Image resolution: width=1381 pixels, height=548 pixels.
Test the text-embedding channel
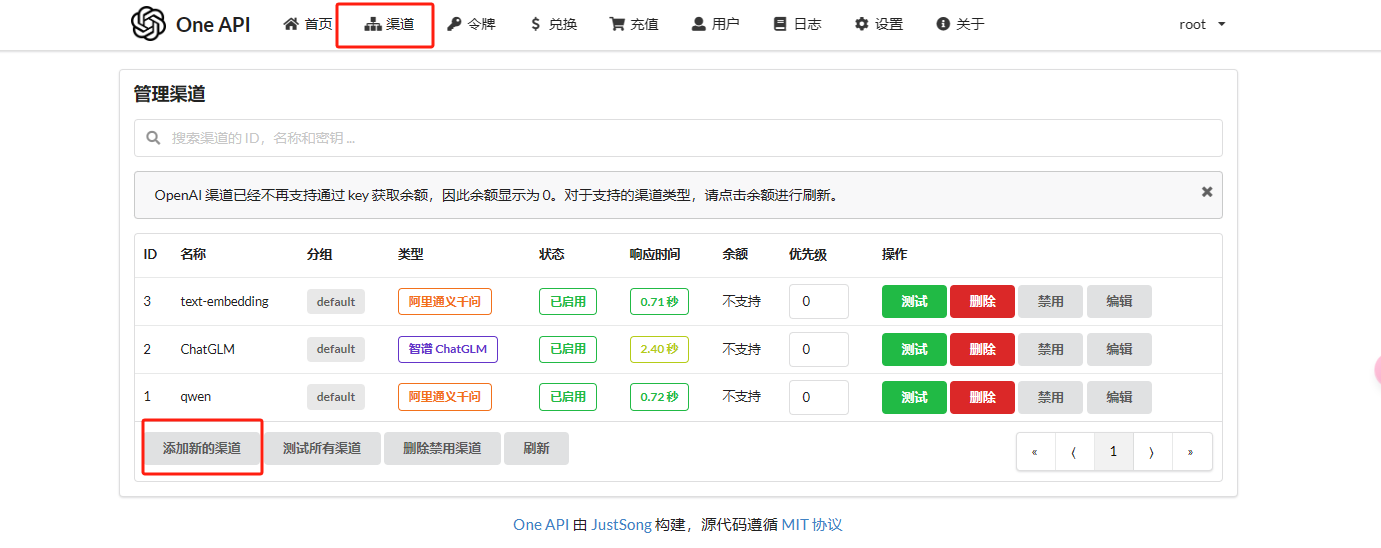[x=914, y=301]
